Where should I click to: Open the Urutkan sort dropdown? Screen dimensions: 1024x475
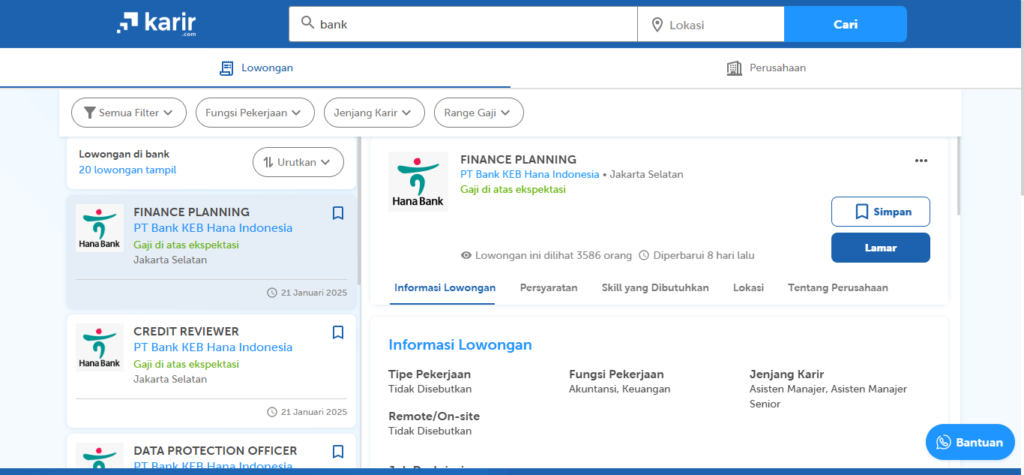coord(298,162)
